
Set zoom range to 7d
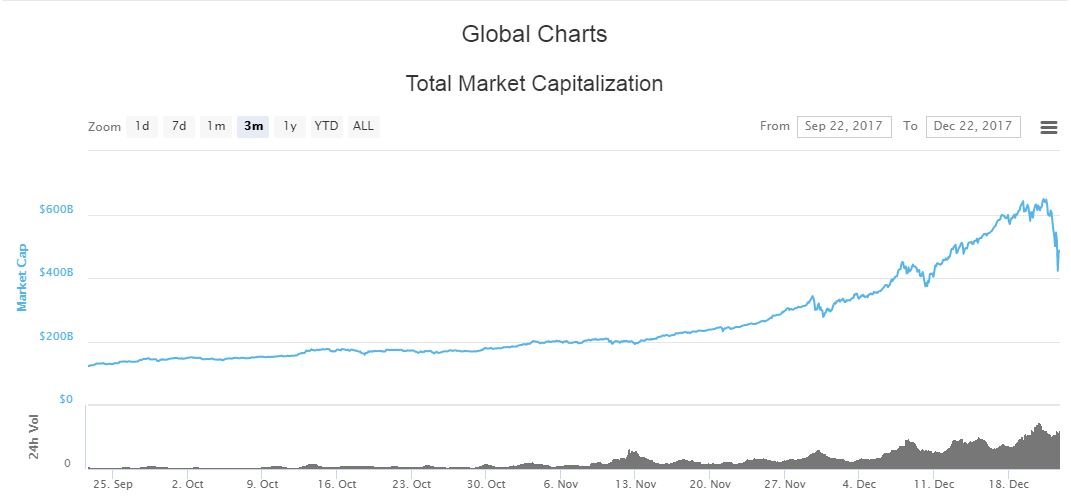point(179,126)
